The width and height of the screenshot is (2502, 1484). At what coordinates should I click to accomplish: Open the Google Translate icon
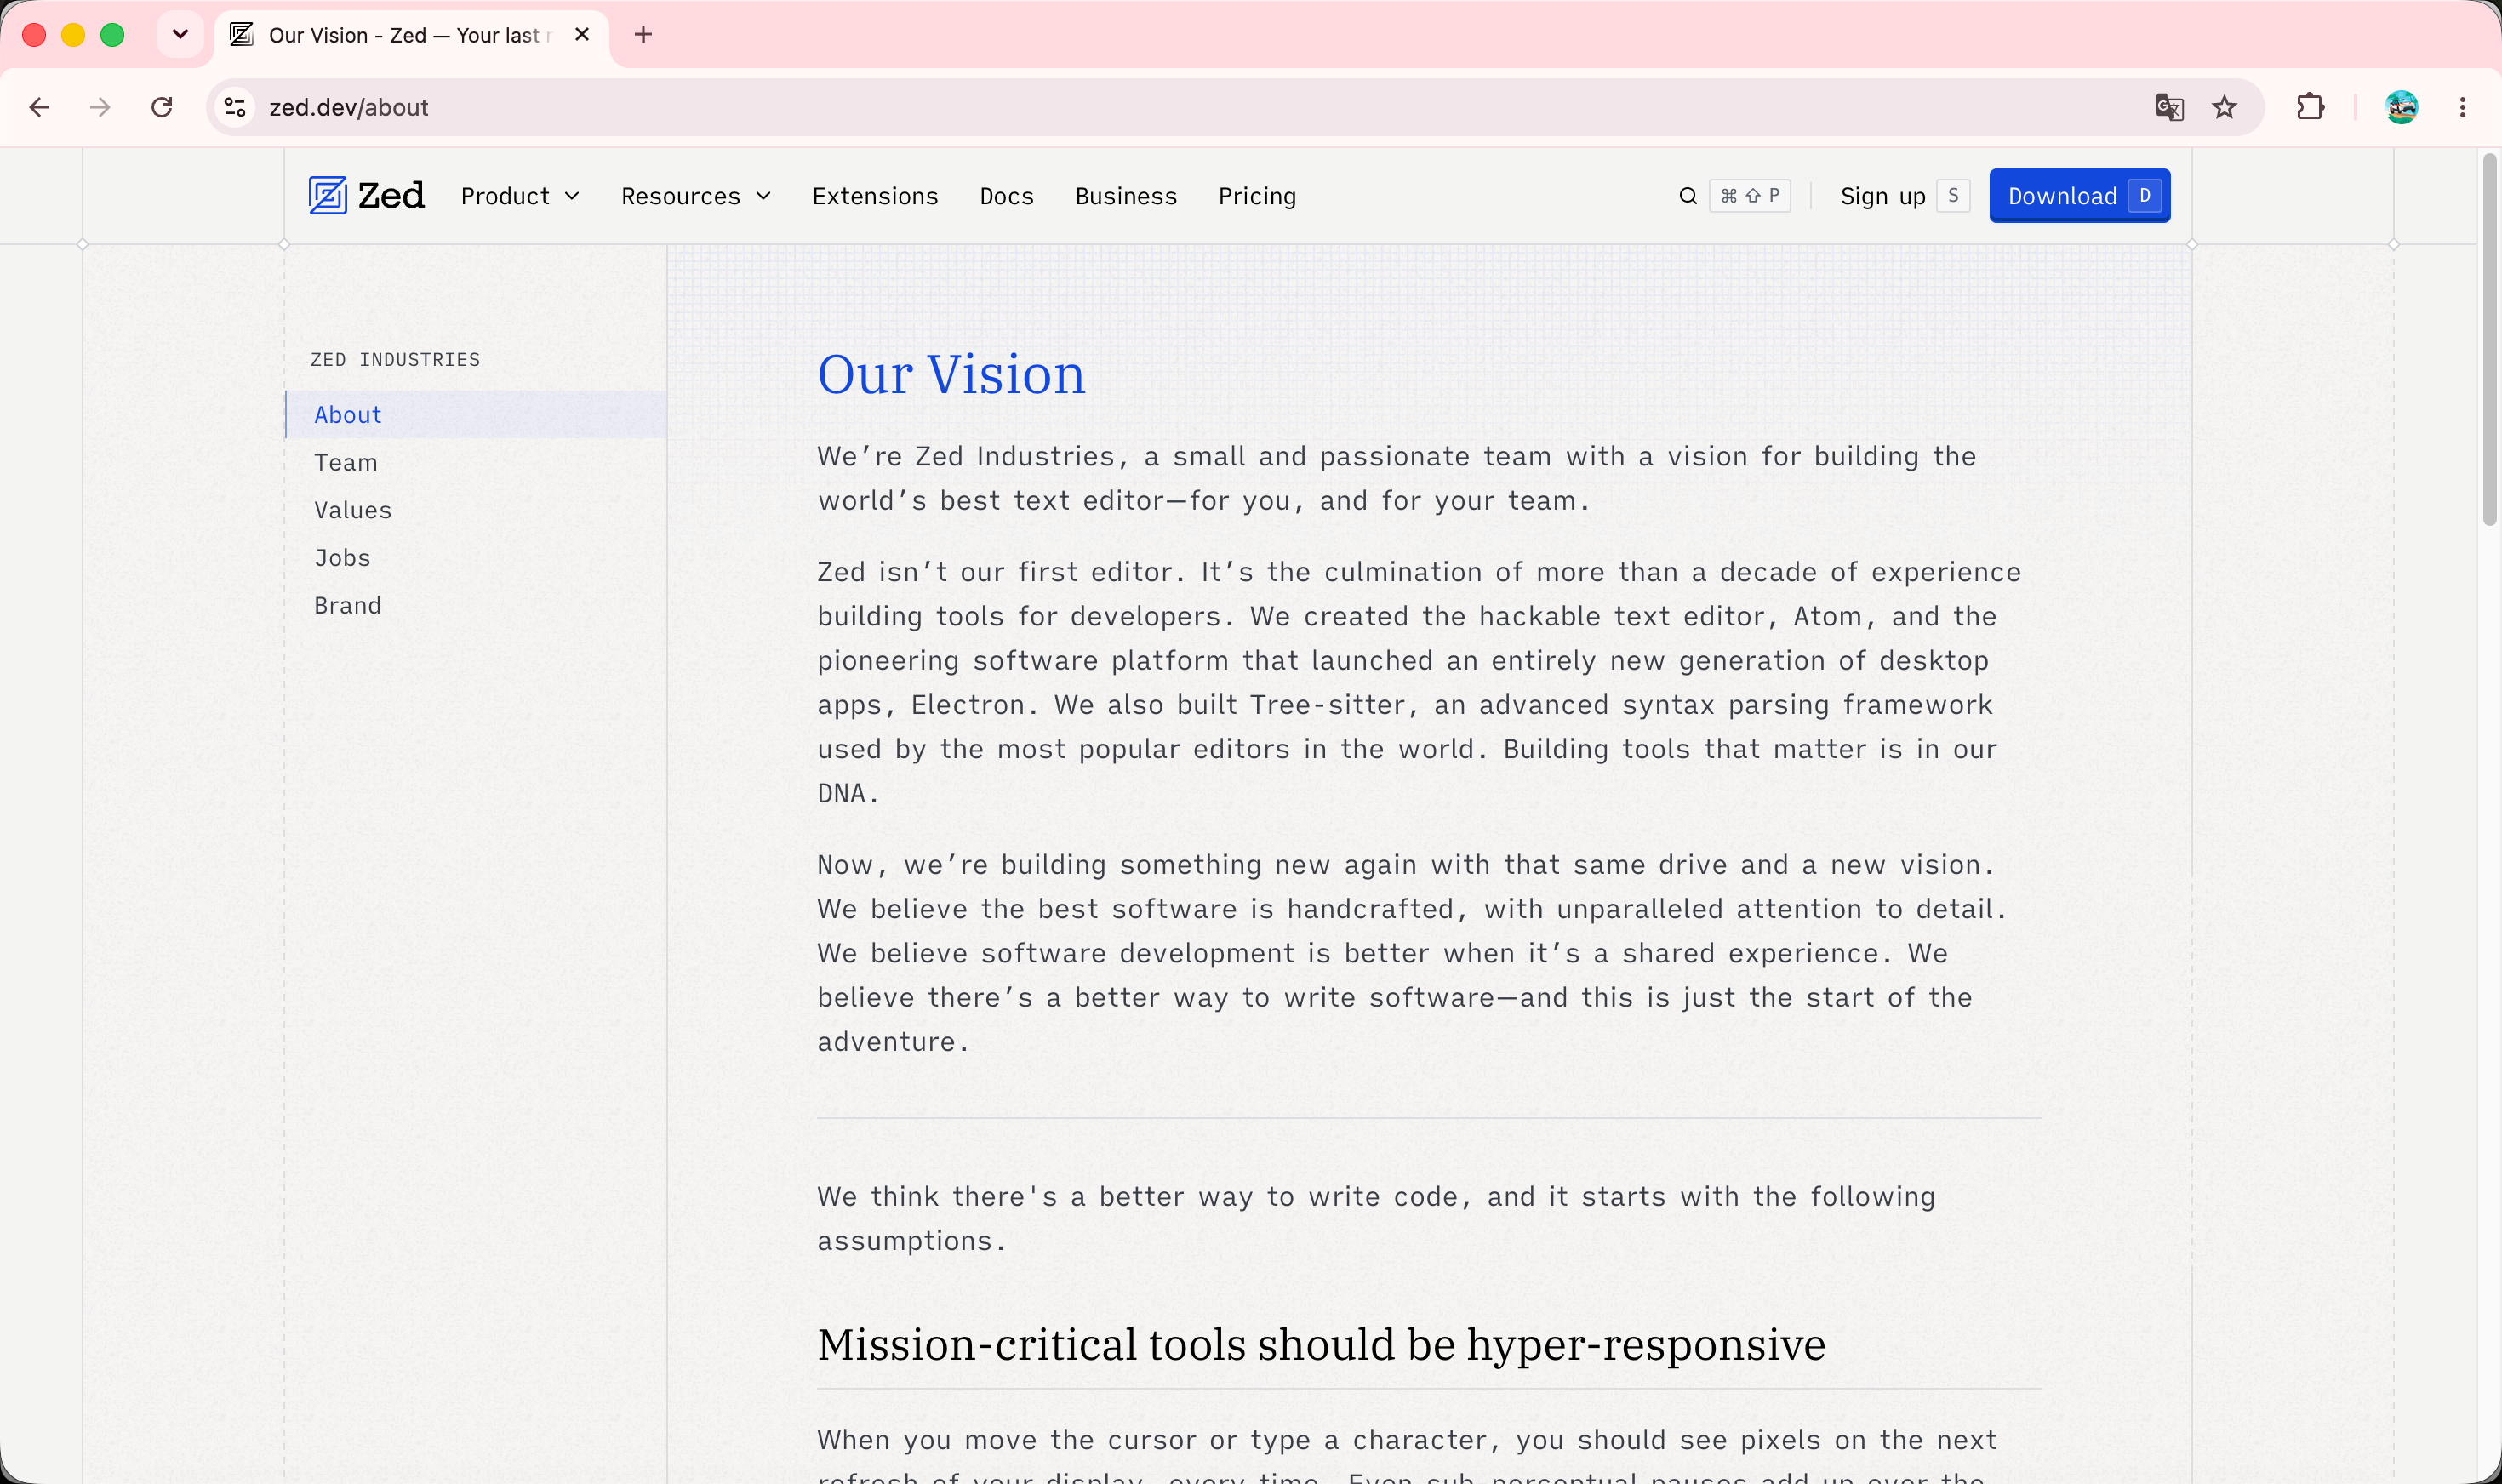tap(2169, 107)
